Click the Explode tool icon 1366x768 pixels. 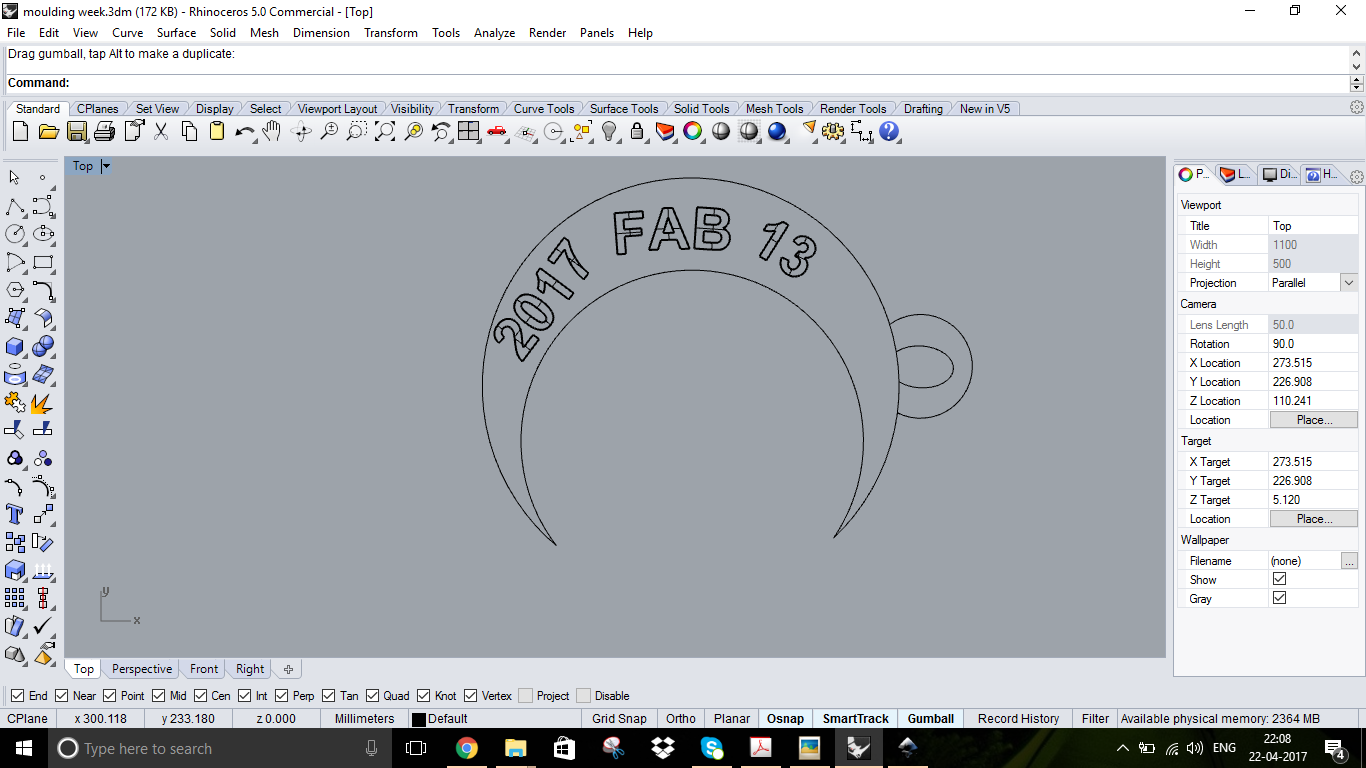43,403
